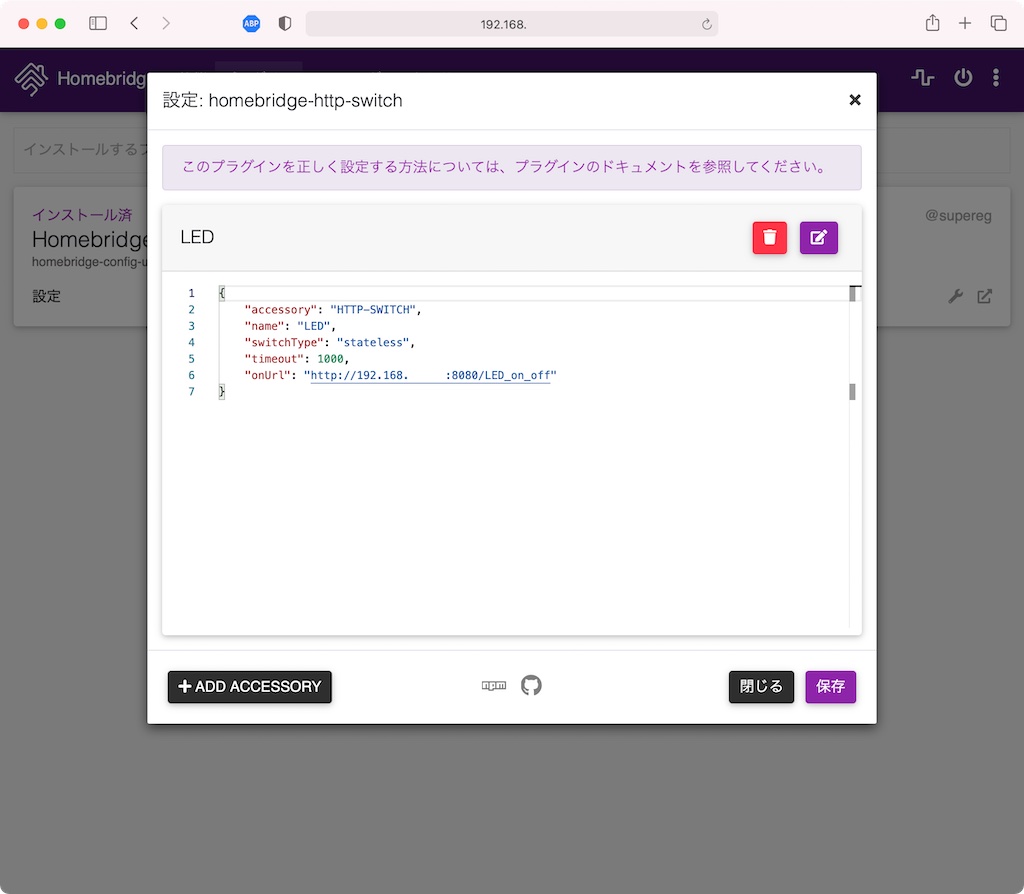Image resolution: width=1024 pixels, height=894 pixels.
Task: Open the plugin's external link icon
Action: coord(985,296)
